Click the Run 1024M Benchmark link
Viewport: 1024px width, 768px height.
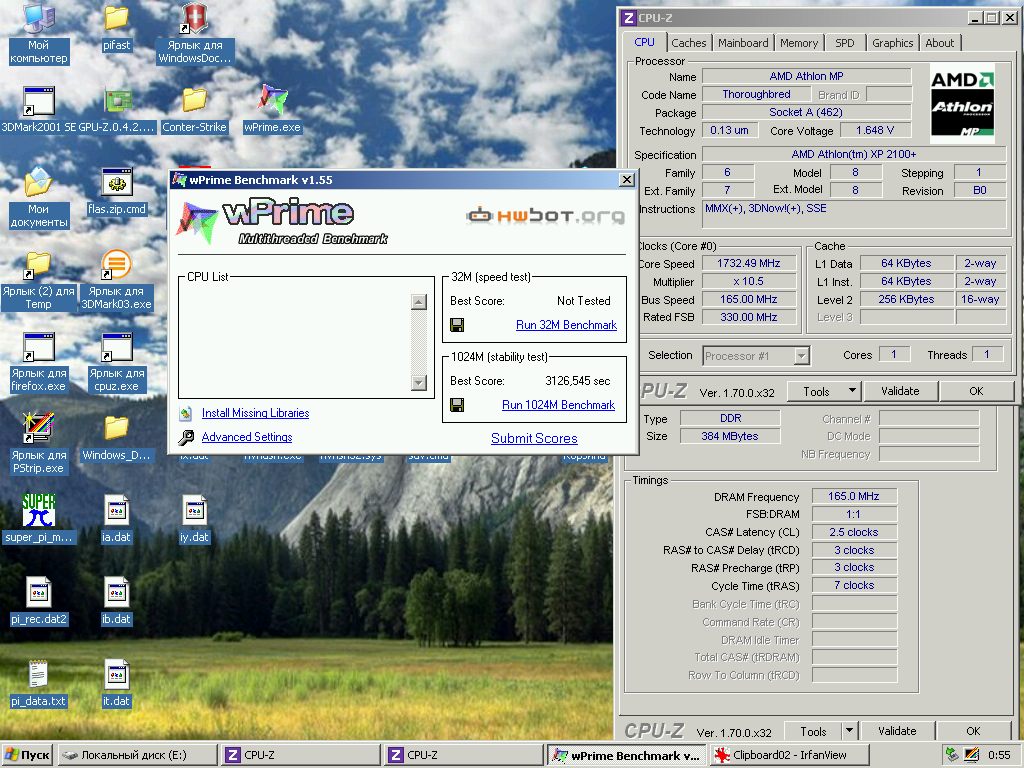pyautogui.click(x=558, y=405)
